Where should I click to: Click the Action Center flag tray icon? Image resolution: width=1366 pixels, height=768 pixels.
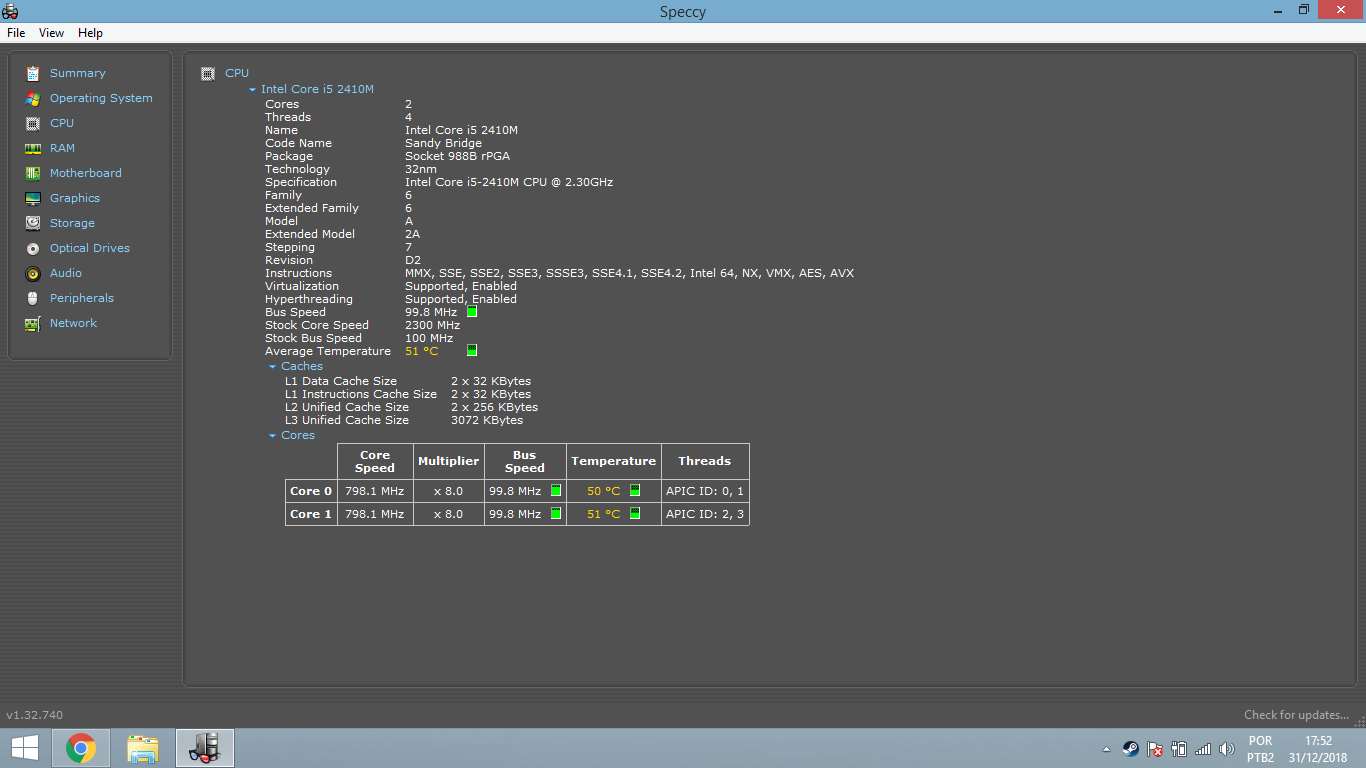[1155, 749]
